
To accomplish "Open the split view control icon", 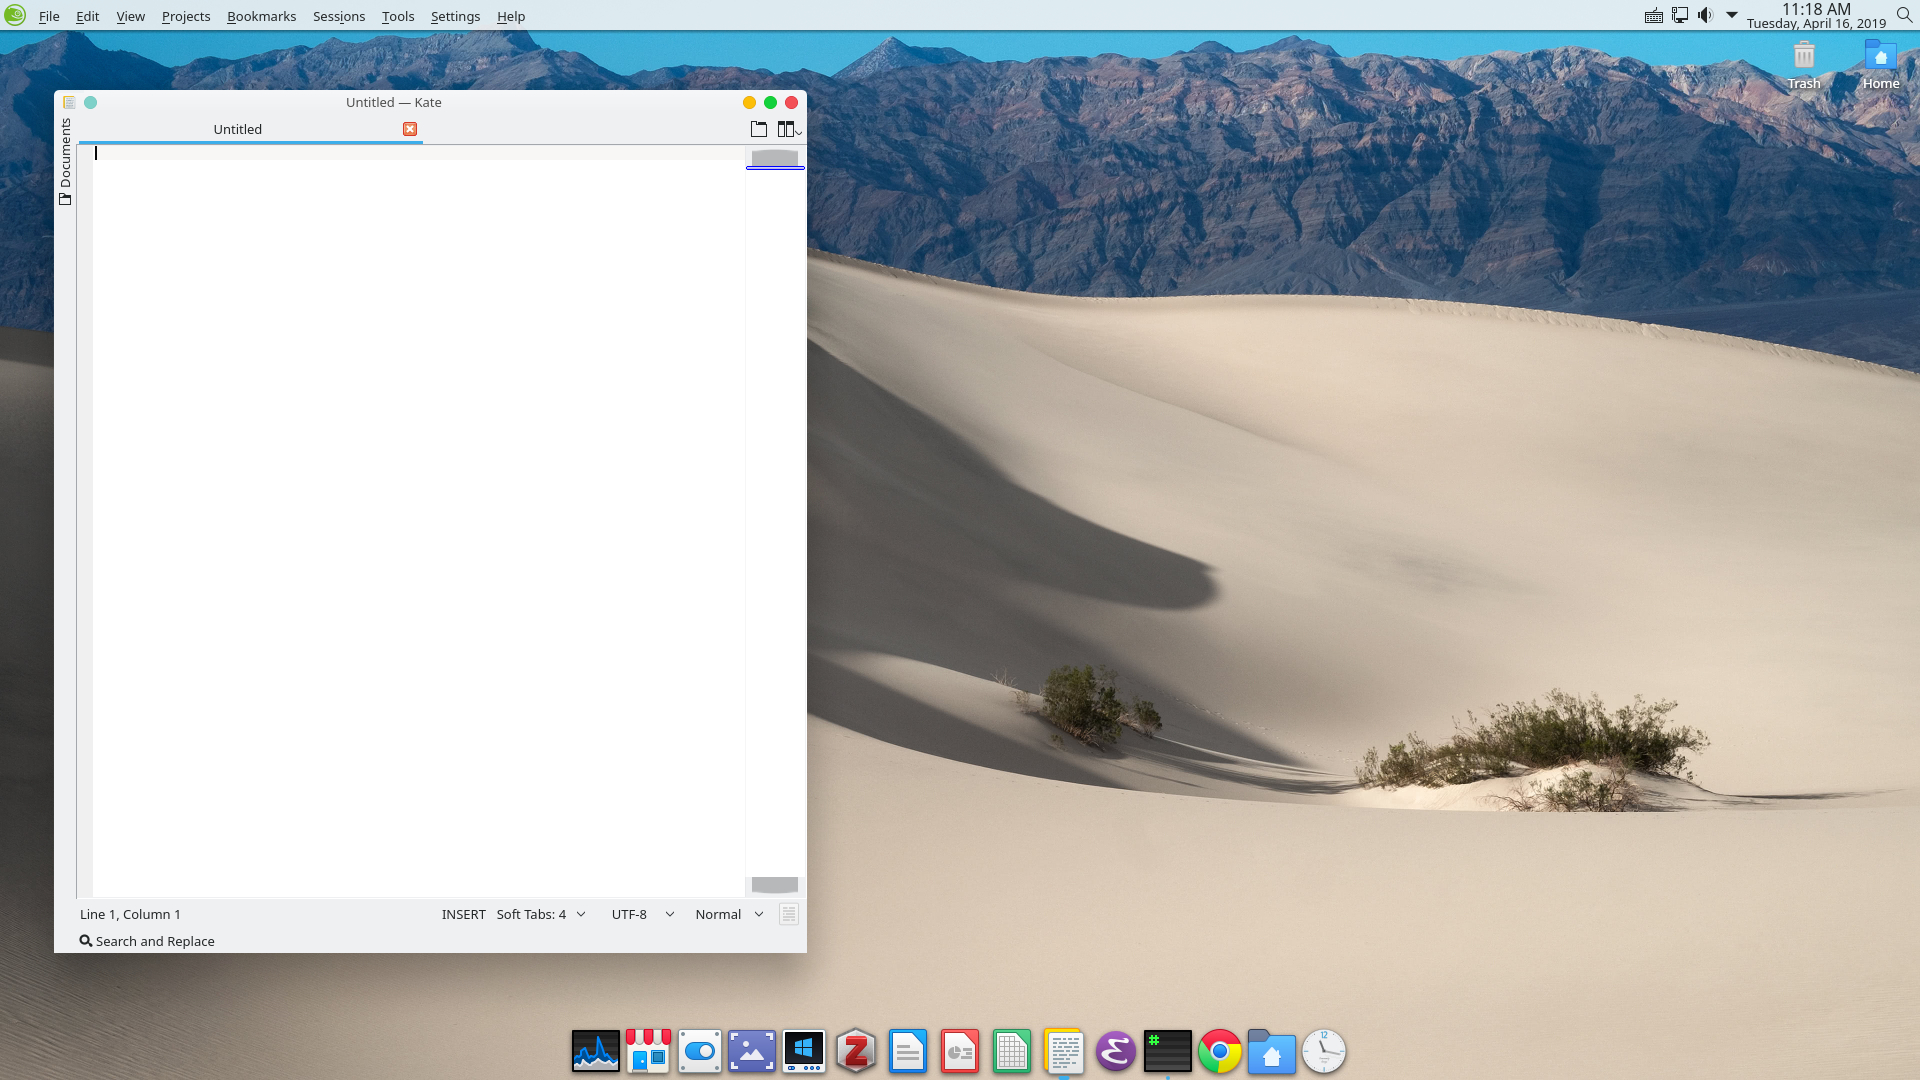I will pos(788,129).
